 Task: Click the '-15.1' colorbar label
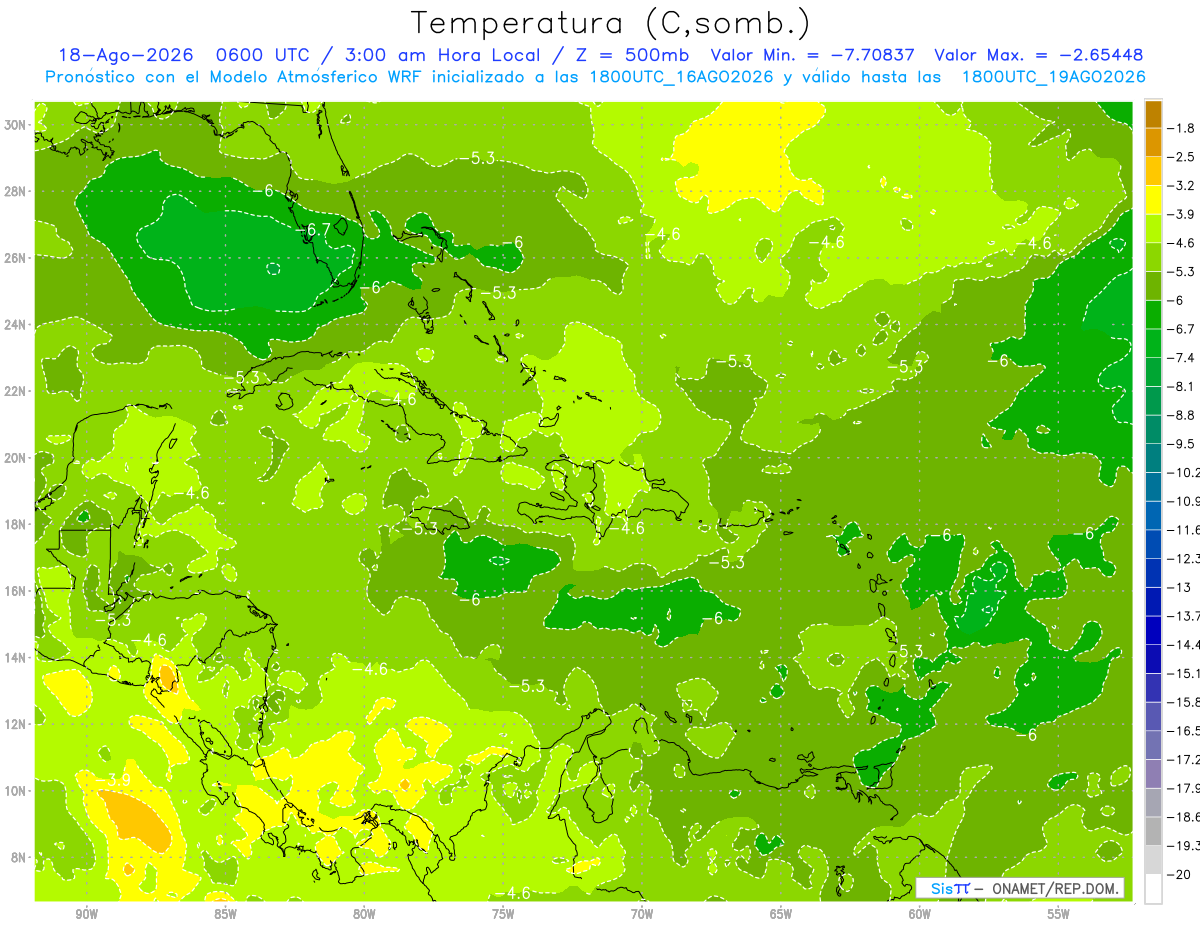coord(1184,673)
